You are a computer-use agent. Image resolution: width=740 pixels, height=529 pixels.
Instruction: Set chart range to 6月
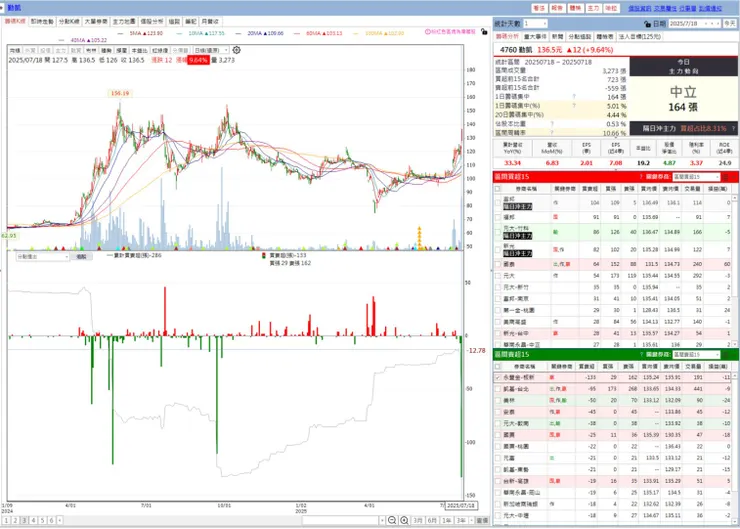[x=432, y=521]
